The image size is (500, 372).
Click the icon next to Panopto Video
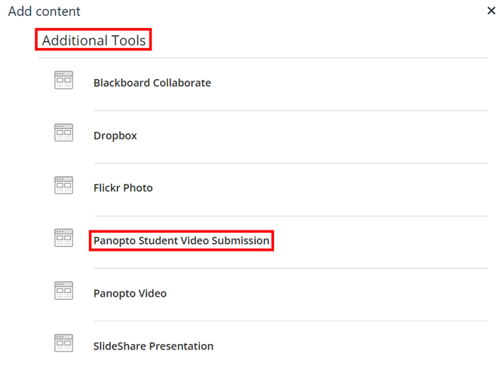pos(64,290)
